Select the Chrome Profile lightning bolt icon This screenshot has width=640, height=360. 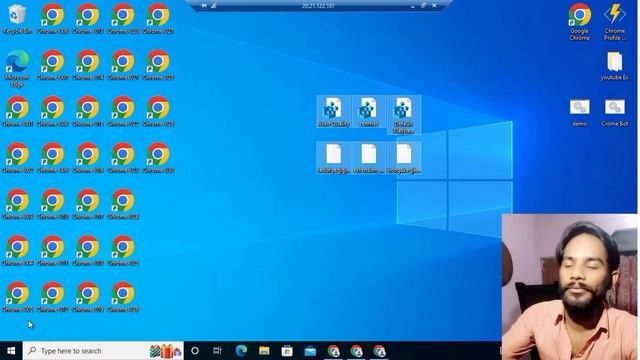click(x=615, y=21)
